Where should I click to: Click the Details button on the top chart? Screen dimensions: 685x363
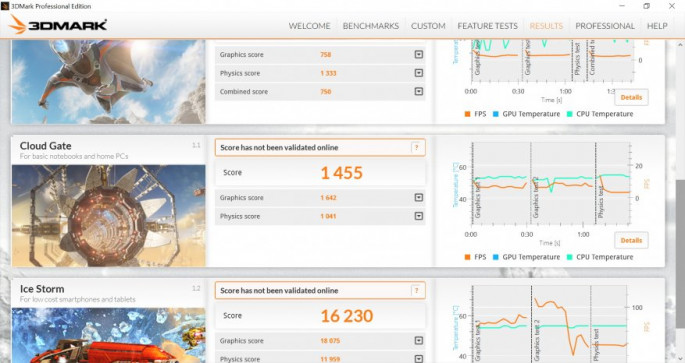click(x=631, y=97)
